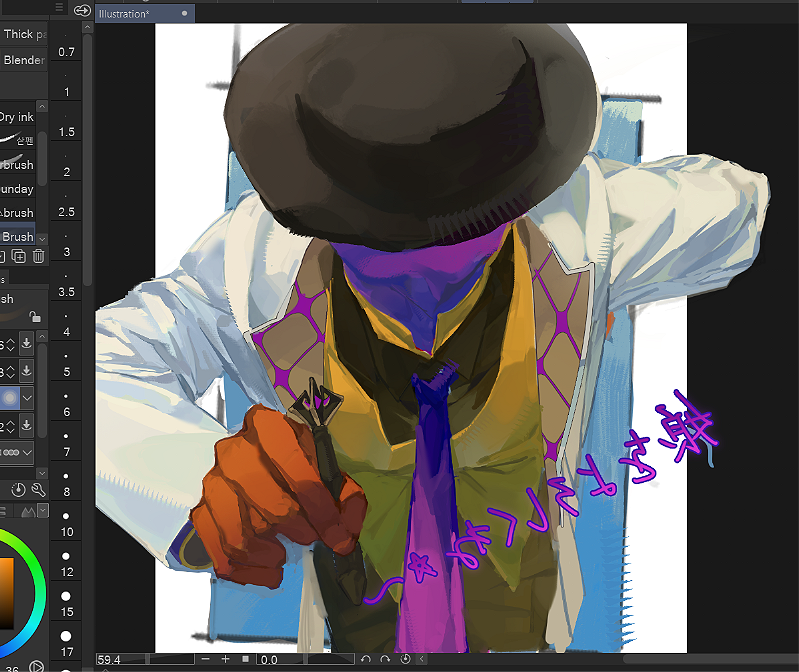Adjust the canvas rotation slider 0.0
The width and height of the screenshot is (799, 672).
click(305, 660)
